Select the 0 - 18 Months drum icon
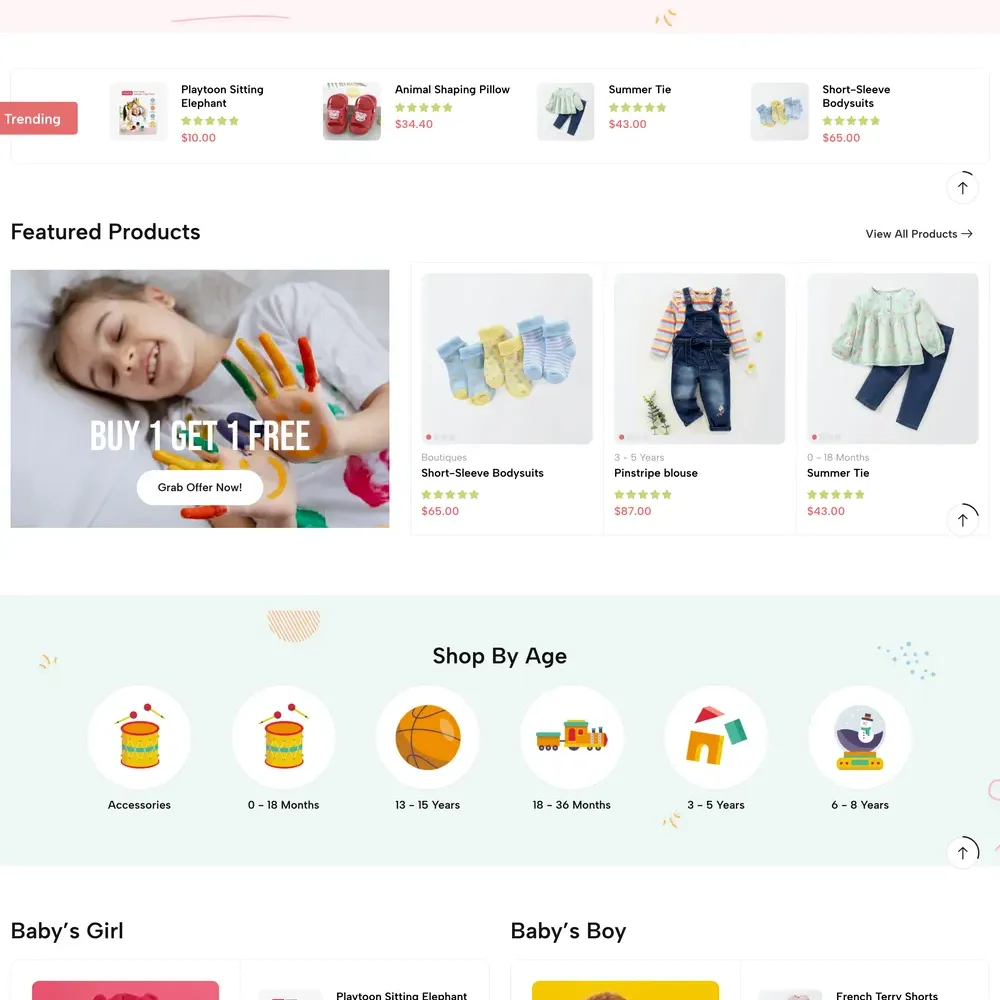The image size is (1000, 1000). (x=283, y=737)
